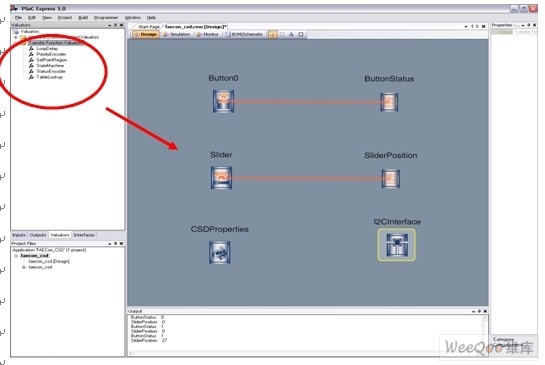Viewport: 545px width, 365px height.
Task: Toggle auto-hide pin on Project Files panel
Action: click(116, 243)
